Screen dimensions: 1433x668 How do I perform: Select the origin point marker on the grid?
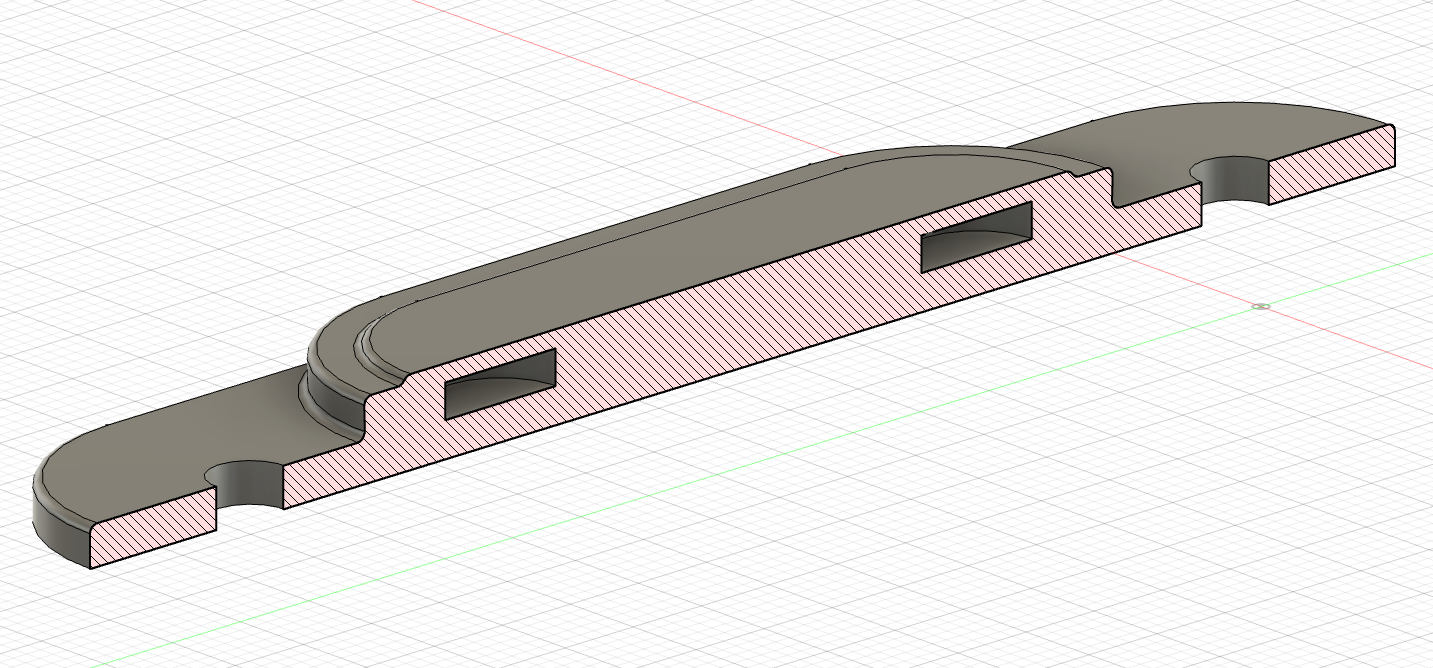click(x=1262, y=306)
